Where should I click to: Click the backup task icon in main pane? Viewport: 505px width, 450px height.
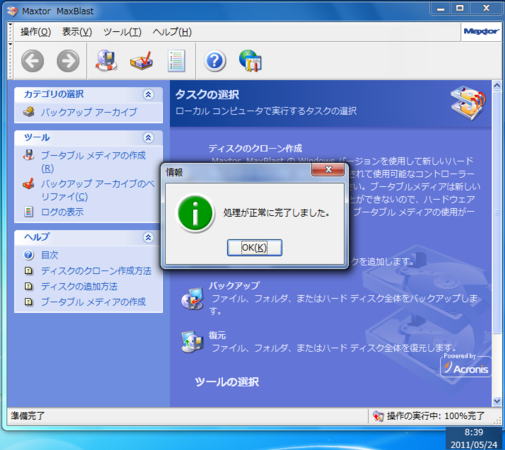tap(192, 298)
